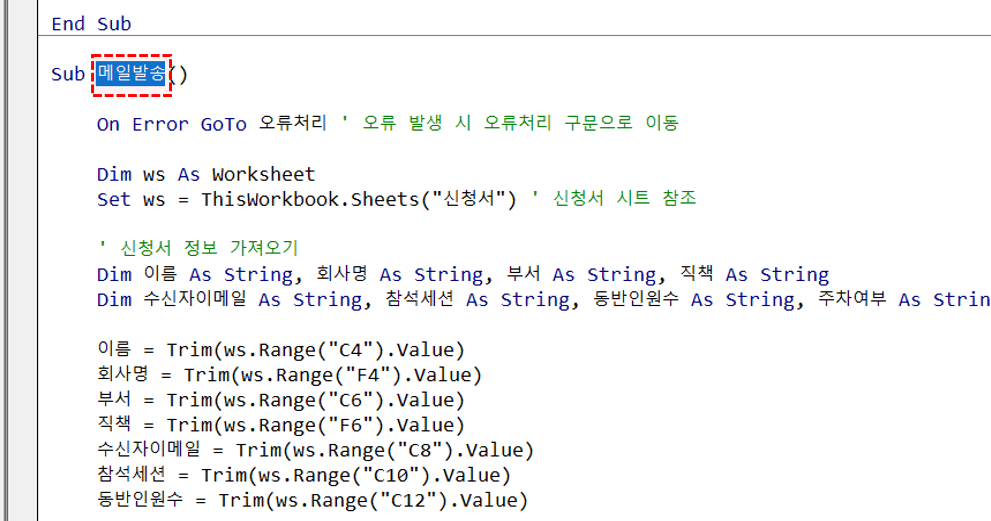Click ThisWorkbook.Sheets in the Set ws line

point(308,199)
